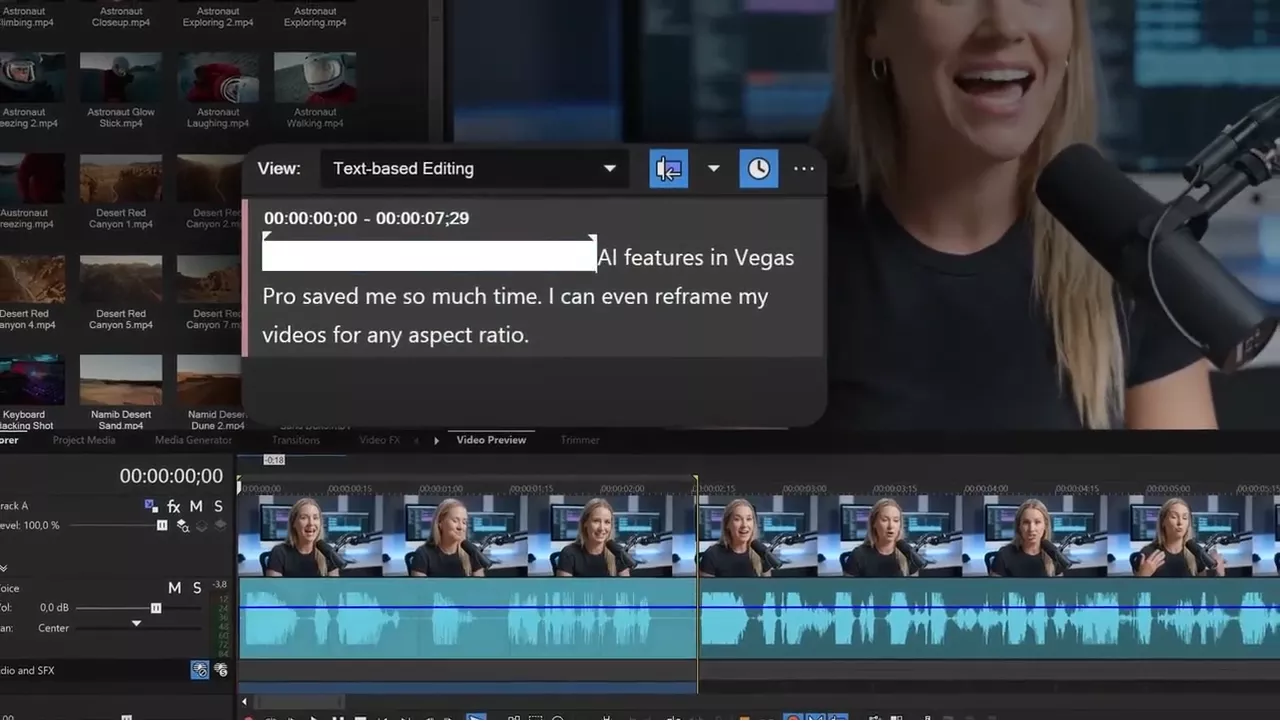Open the Text-based Editing view dropdown
The width and height of the screenshot is (1280, 721).
[x=474, y=168]
